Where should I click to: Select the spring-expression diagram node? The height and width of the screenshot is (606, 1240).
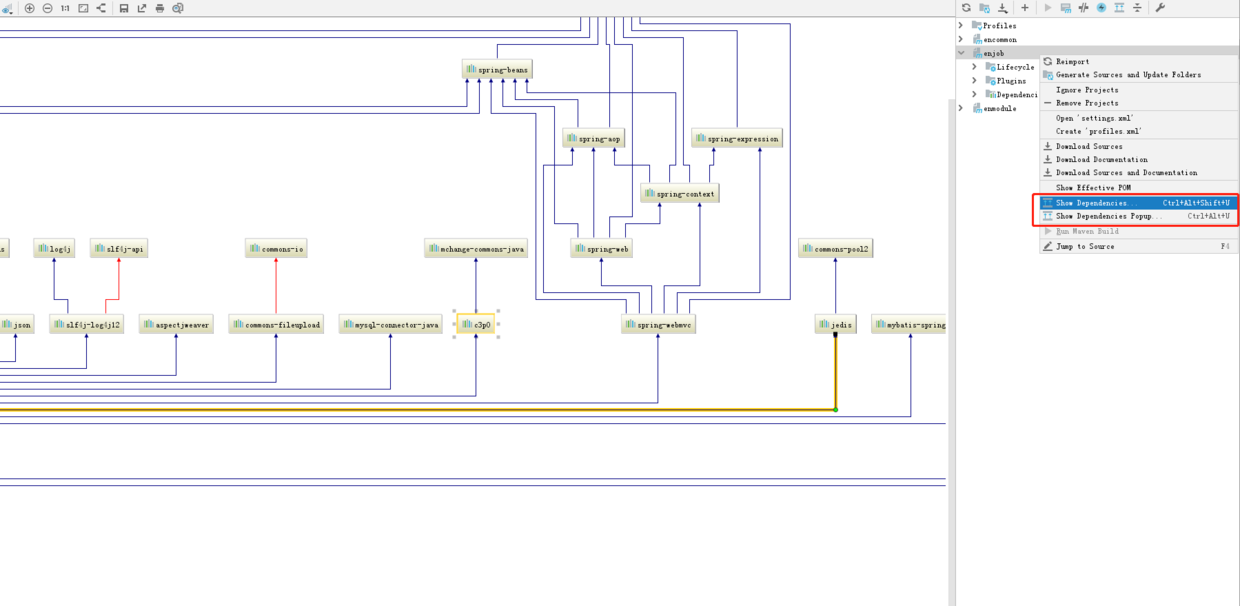(x=736, y=139)
